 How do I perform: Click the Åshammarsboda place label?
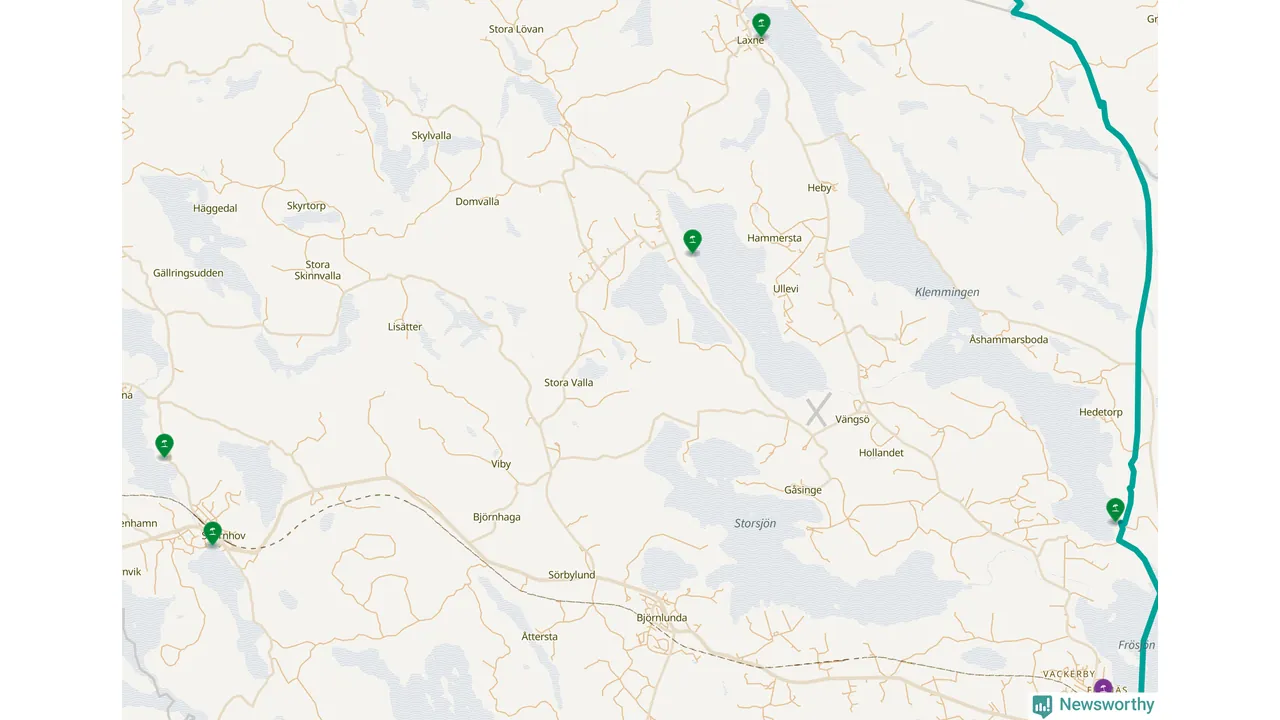coord(1009,340)
